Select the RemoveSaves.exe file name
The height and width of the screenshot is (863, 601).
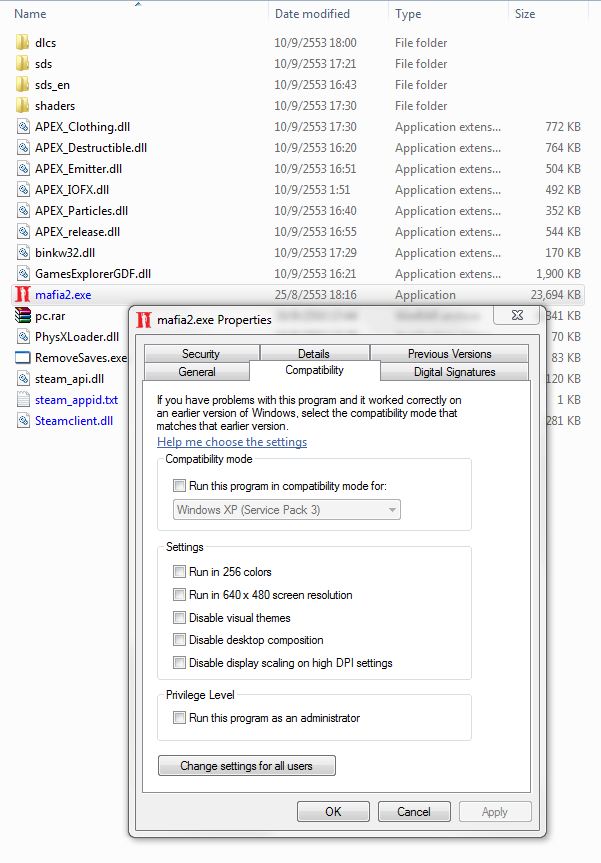pyautogui.click(x=81, y=358)
